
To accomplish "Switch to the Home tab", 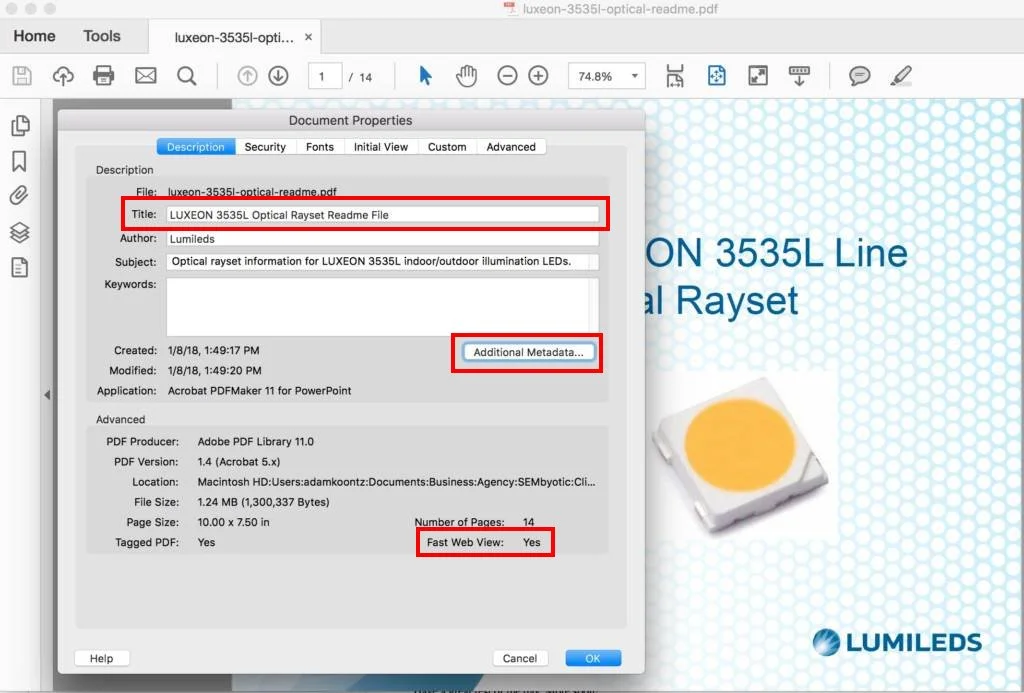I will point(34,36).
